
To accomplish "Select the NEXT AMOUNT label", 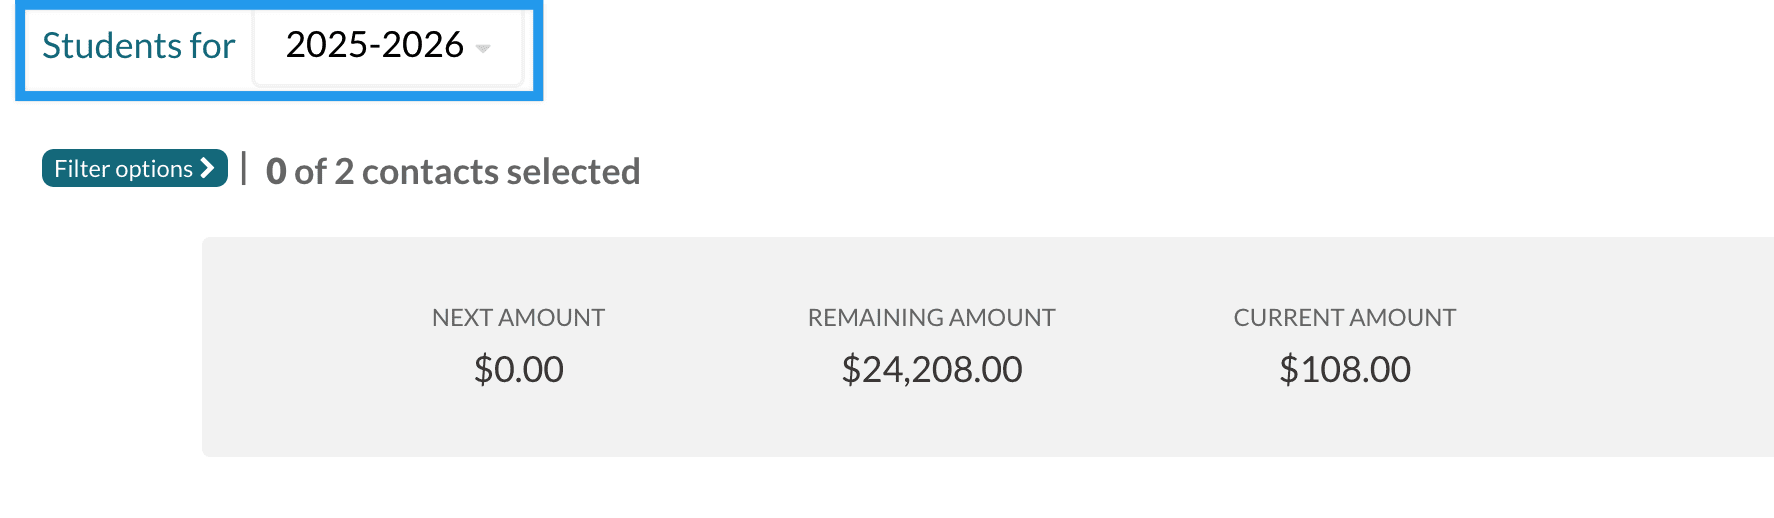I will (x=518, y=318).
